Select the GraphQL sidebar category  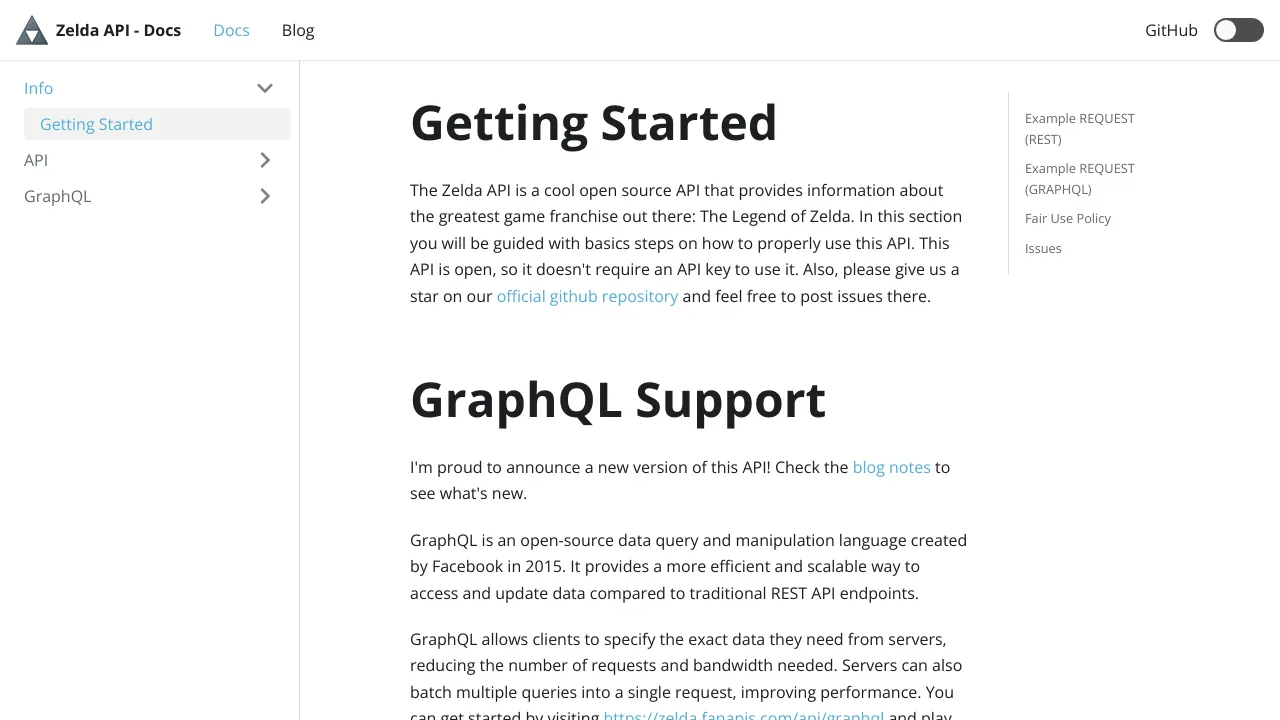point(57,196)
